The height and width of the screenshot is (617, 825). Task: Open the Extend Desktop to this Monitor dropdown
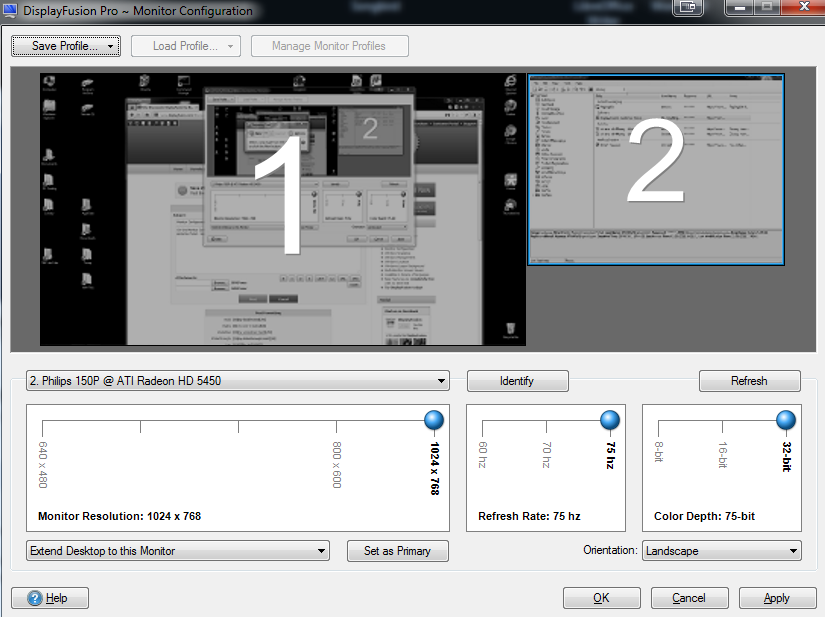pyautogui.click(x=178, y=551)
